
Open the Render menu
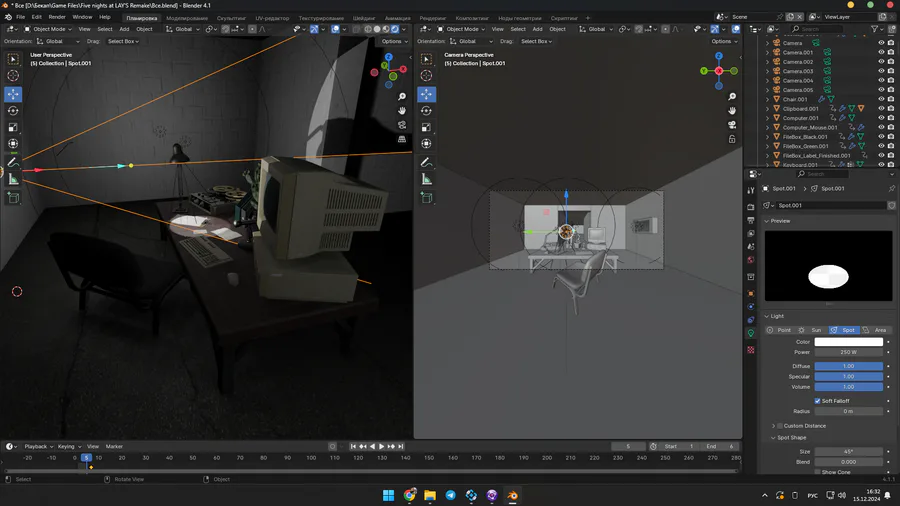click(x=57, y=17)
